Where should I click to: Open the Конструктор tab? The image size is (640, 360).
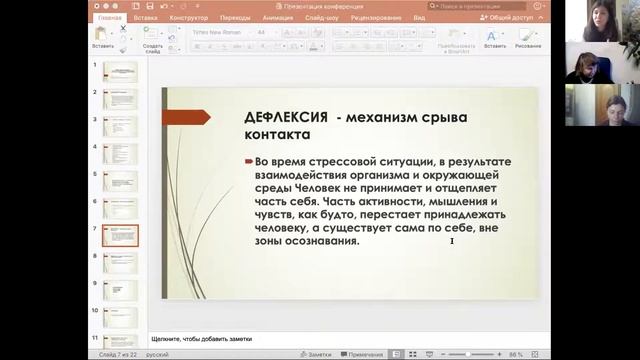(189, 18)
